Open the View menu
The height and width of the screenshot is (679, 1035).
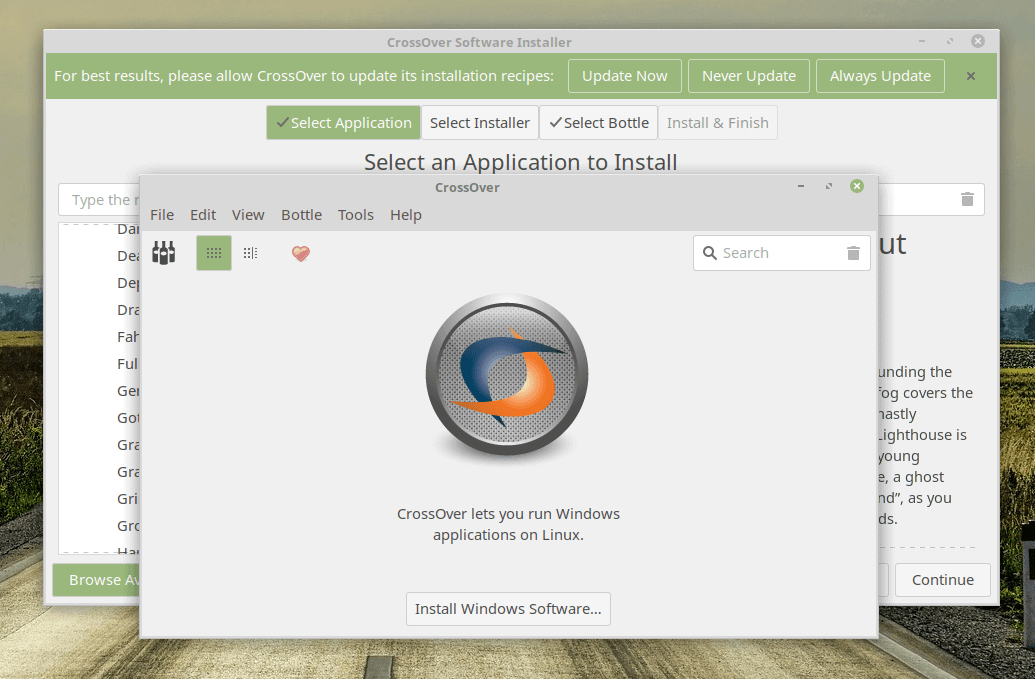[248, 215]
